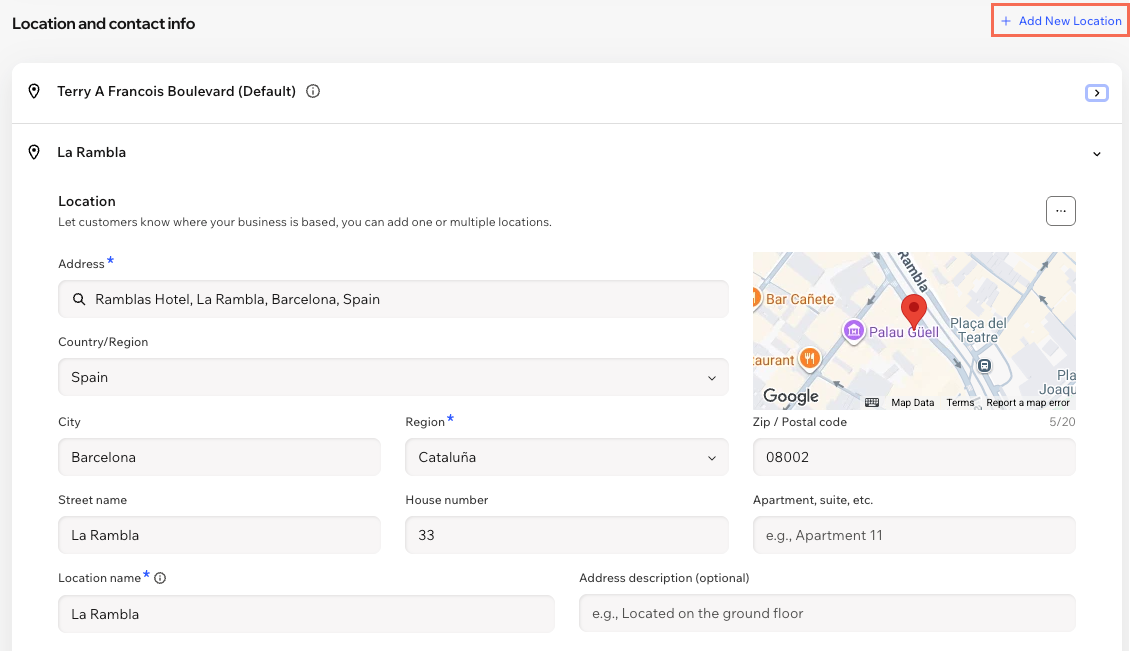
Task: Click the red map pin marker
Action: pos(914,310)
